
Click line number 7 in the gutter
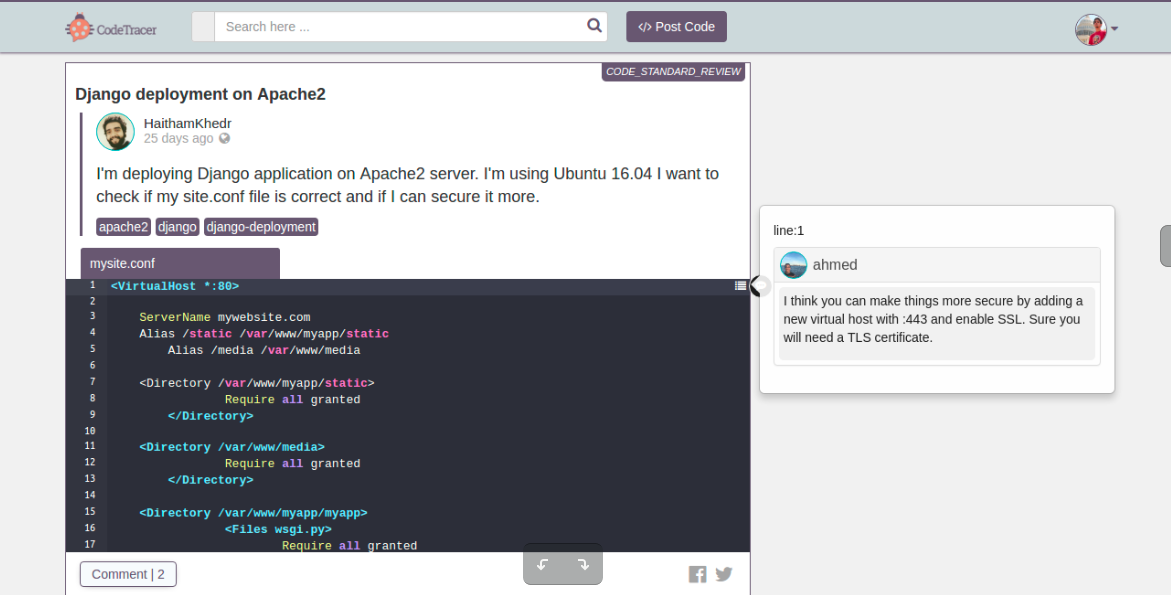[93, 381]
